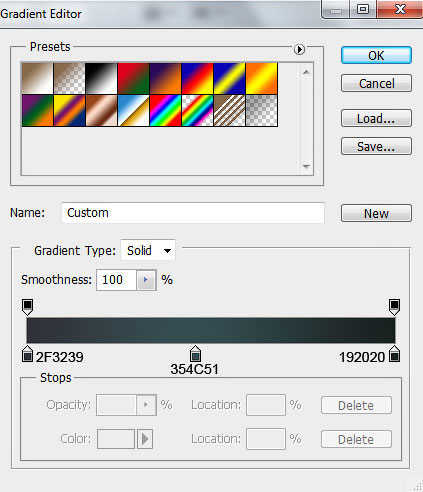
Task: Choose the black to white gradient preset
Action: 101,78
